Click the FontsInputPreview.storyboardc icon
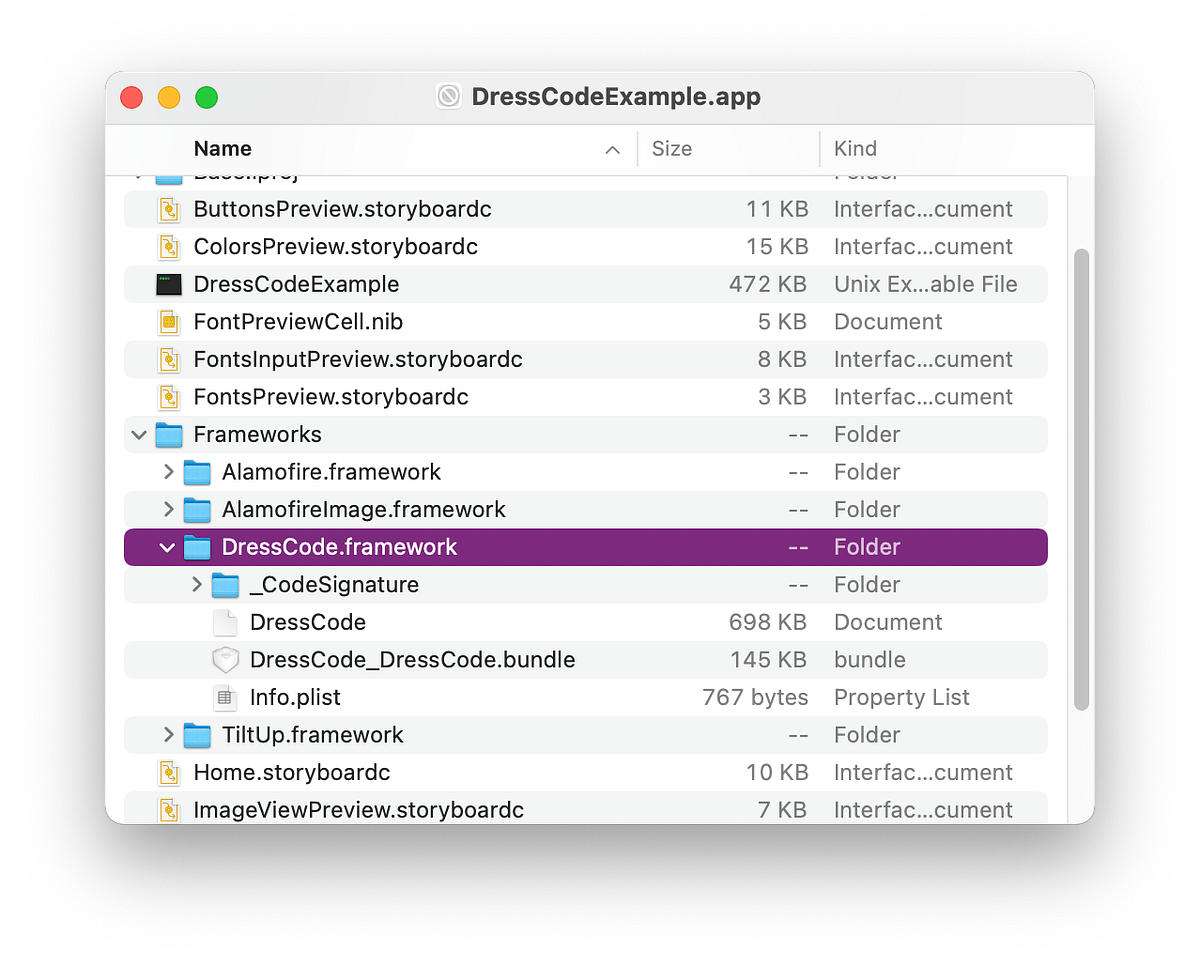 (169, 359)
